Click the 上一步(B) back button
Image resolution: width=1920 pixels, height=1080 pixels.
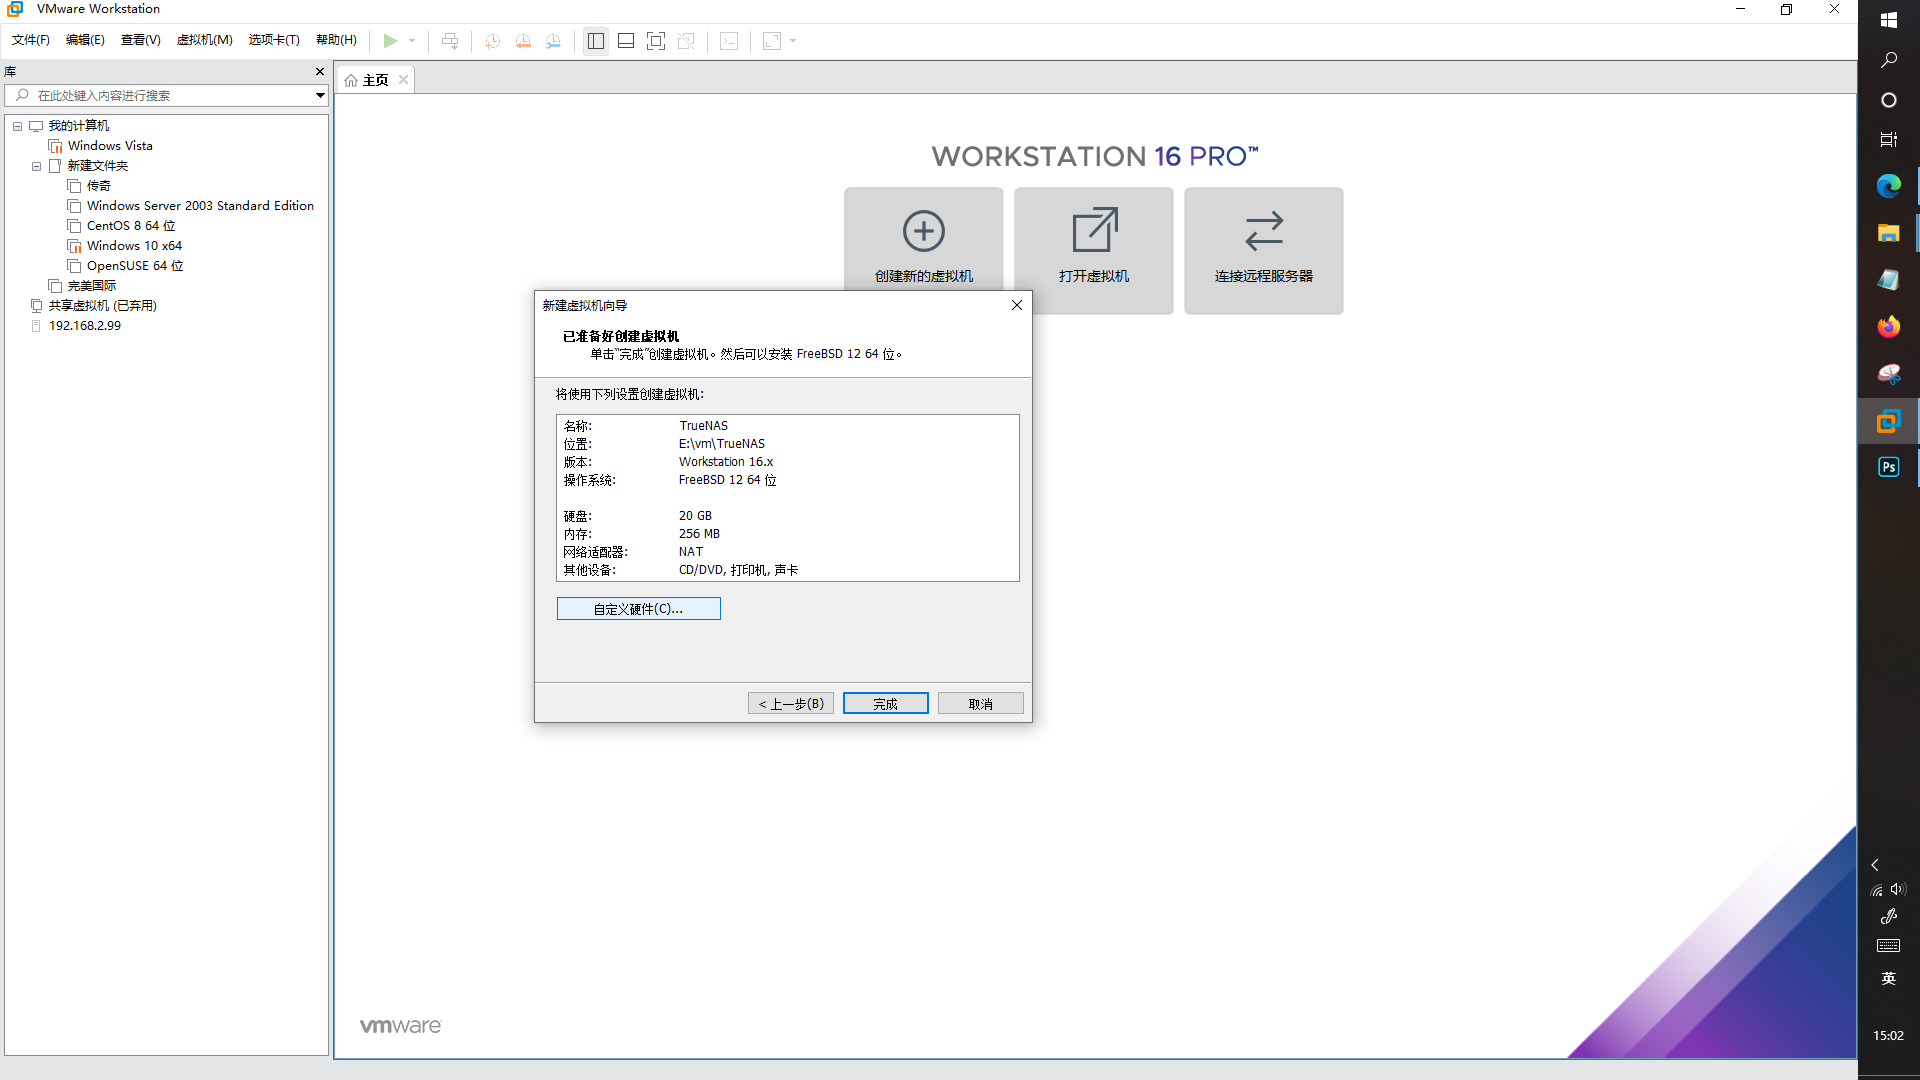tap(790, 704)
